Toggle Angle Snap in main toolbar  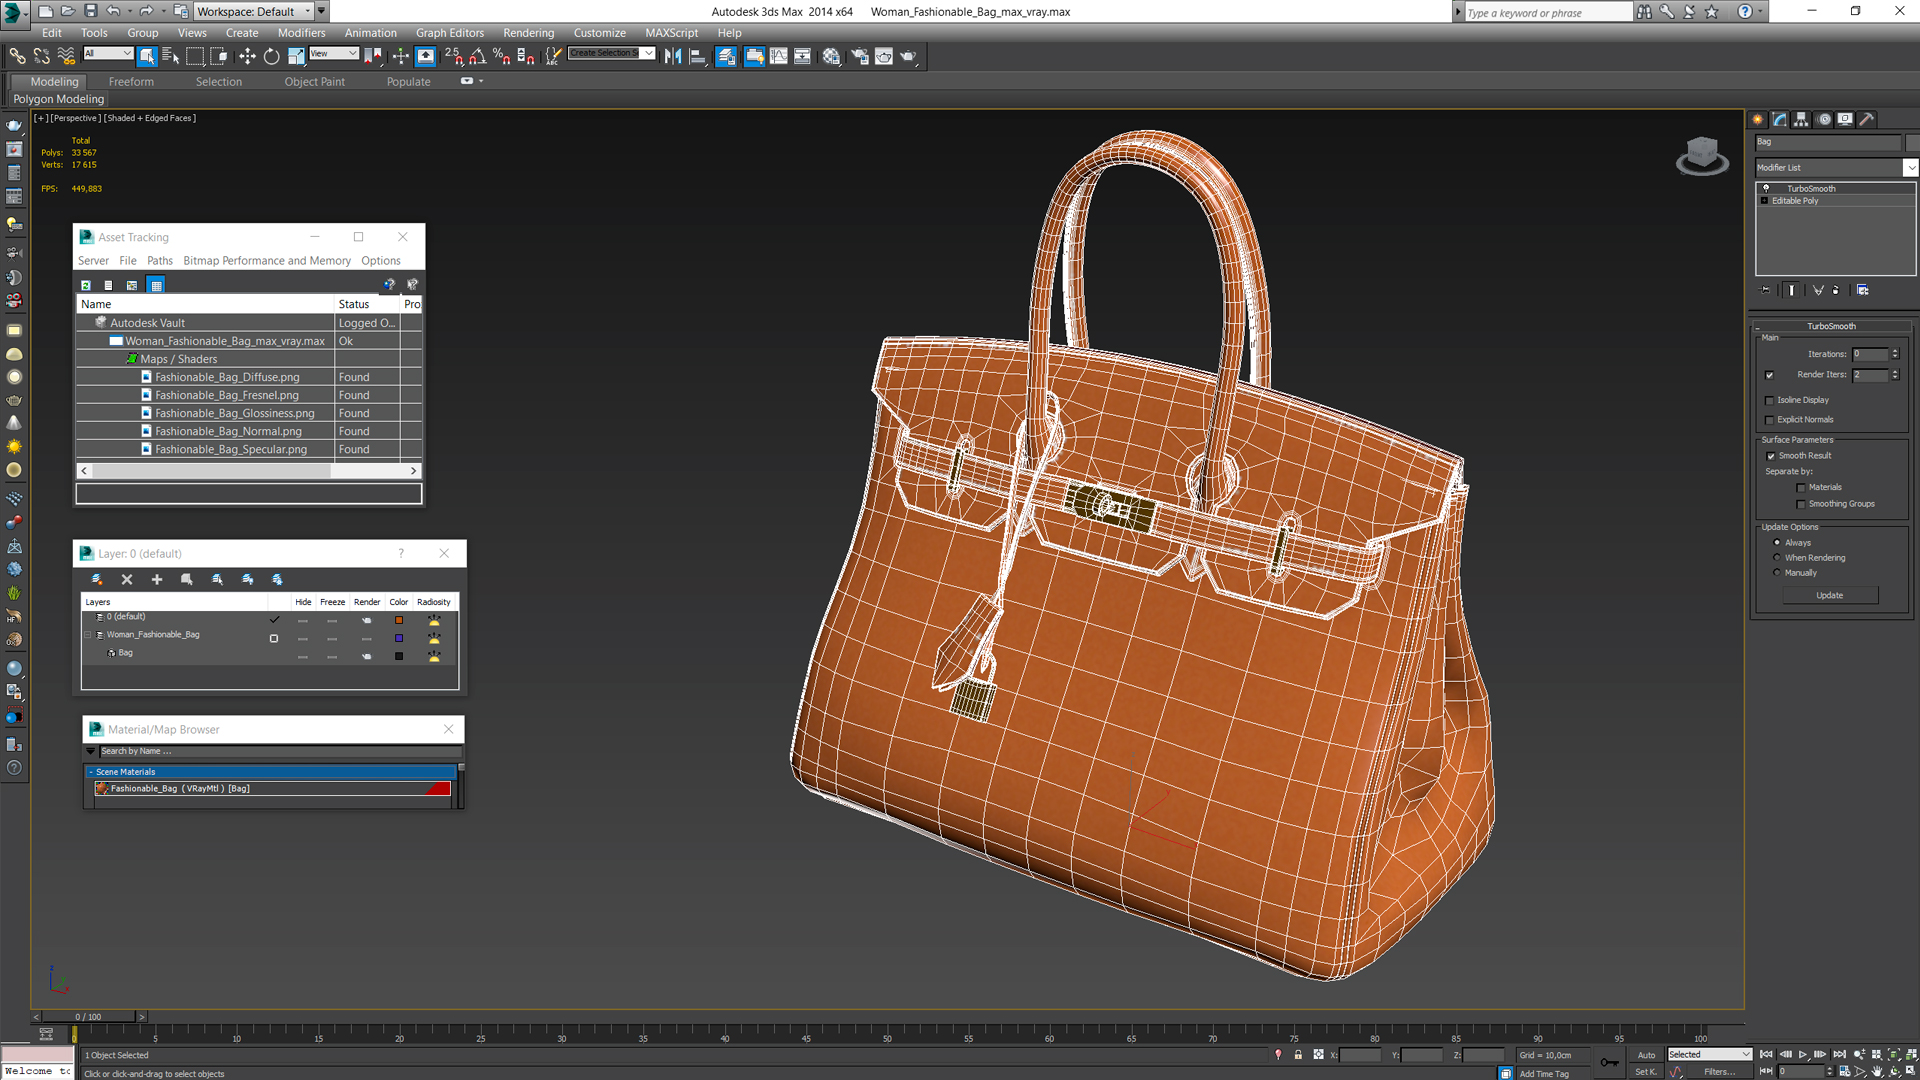click(478, 57)
